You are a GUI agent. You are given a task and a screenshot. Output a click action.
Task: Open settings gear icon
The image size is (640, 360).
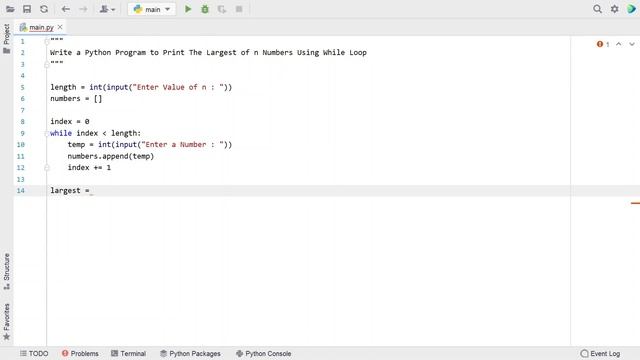tap(614, 9)
